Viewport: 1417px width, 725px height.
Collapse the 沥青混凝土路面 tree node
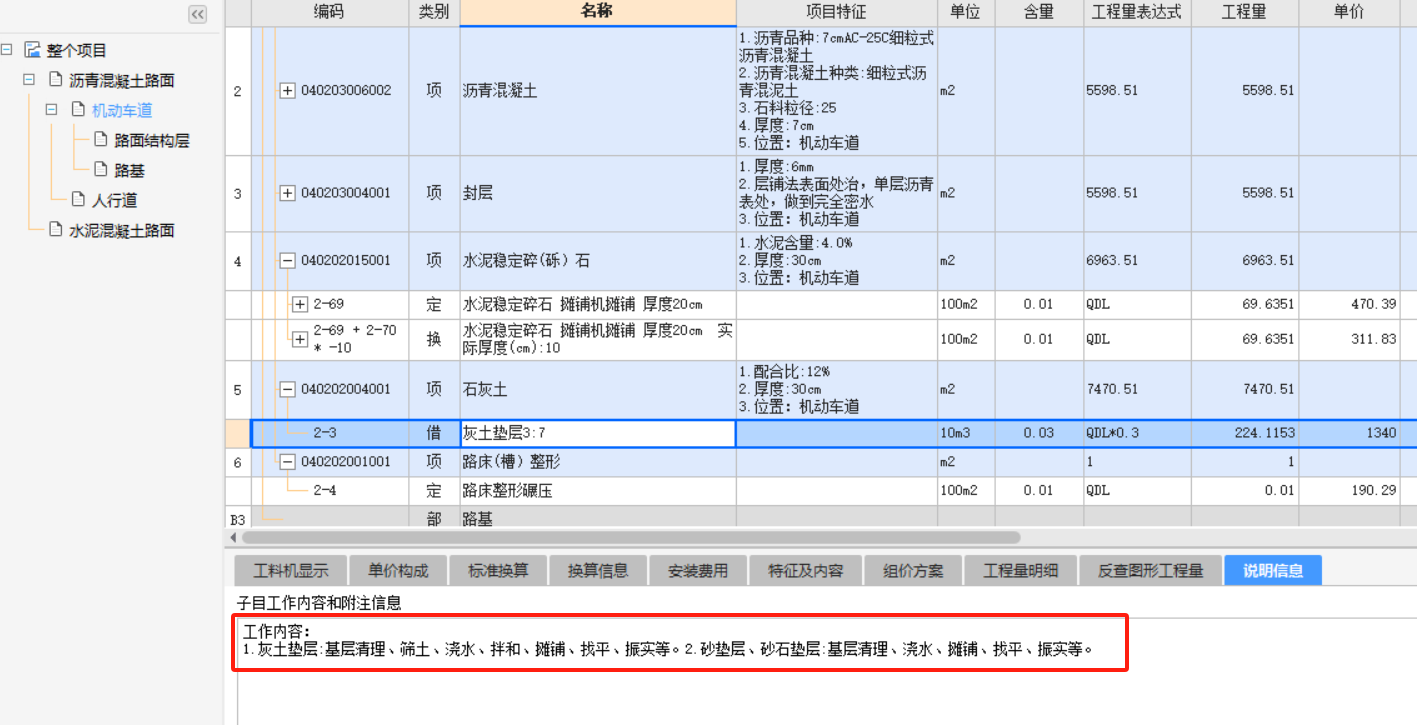click(29, 80)
